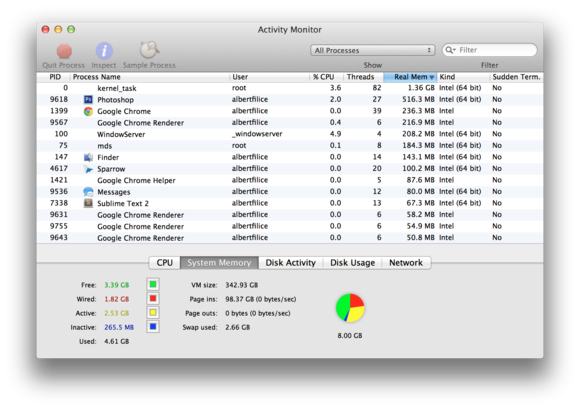Select the mds process row

pyautogui.click(x=290, y=145)
